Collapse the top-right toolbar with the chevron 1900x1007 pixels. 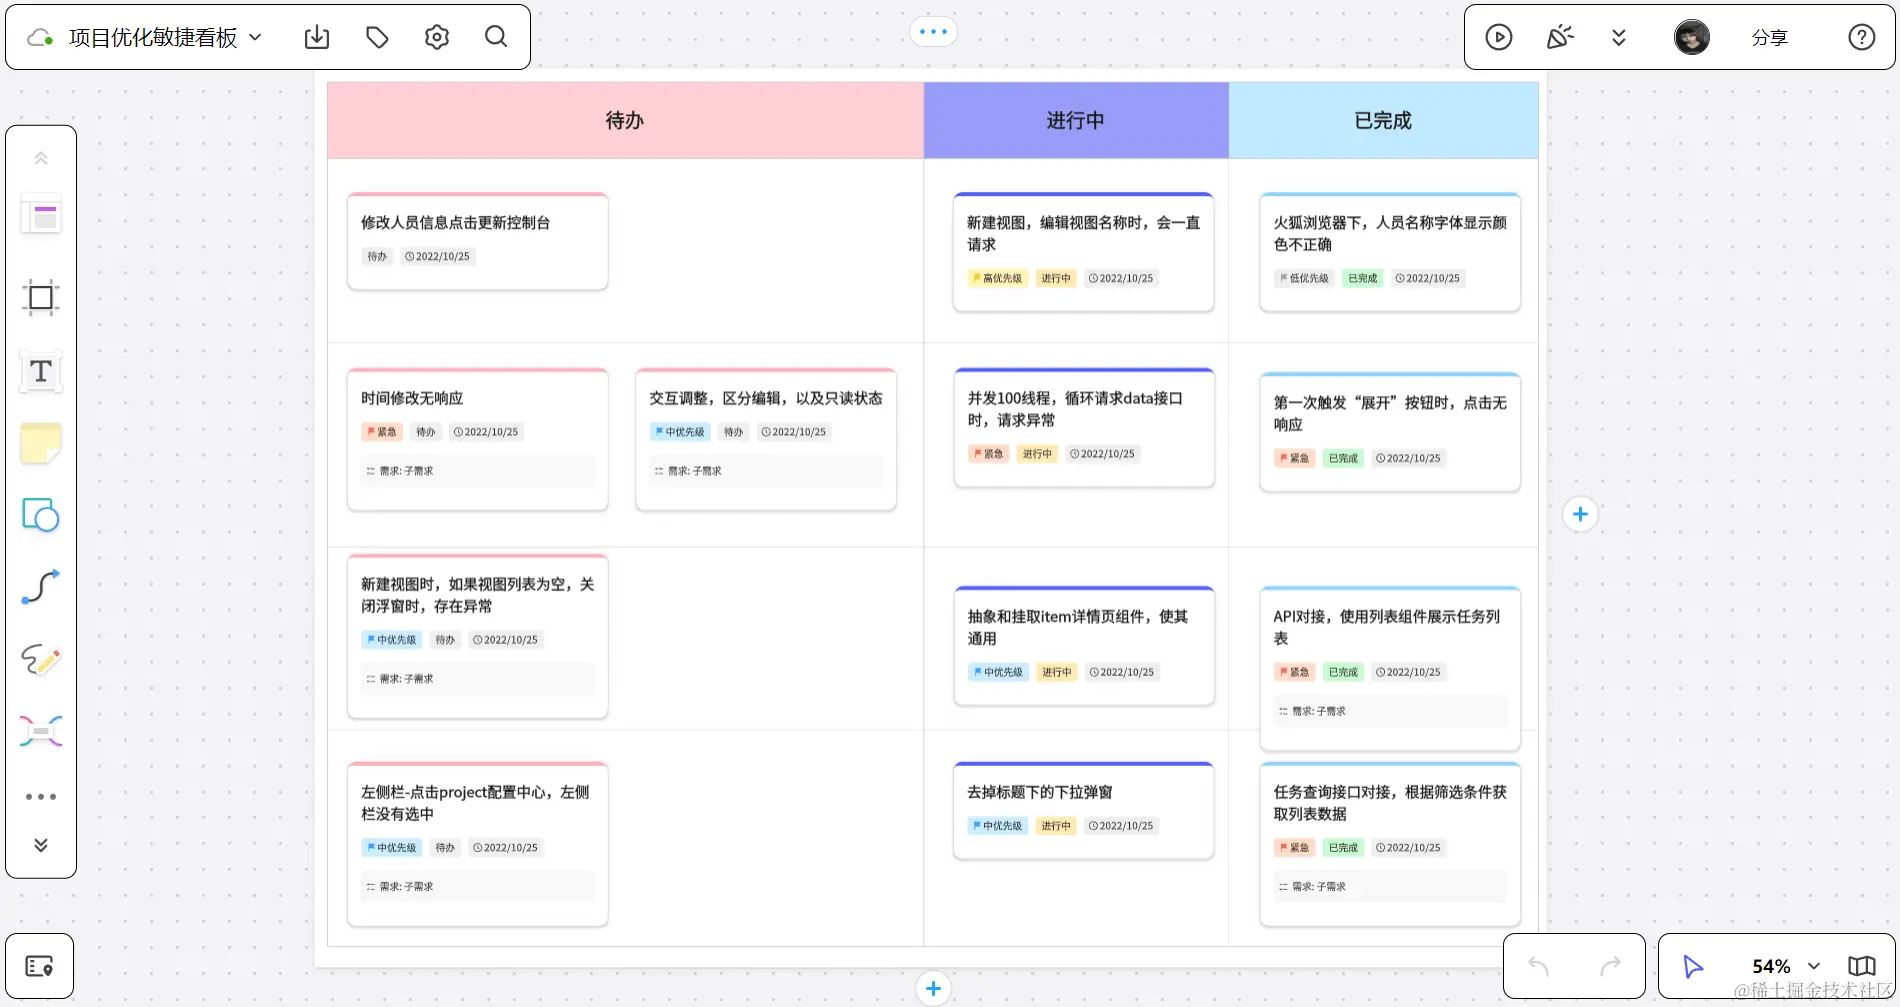1619,37
